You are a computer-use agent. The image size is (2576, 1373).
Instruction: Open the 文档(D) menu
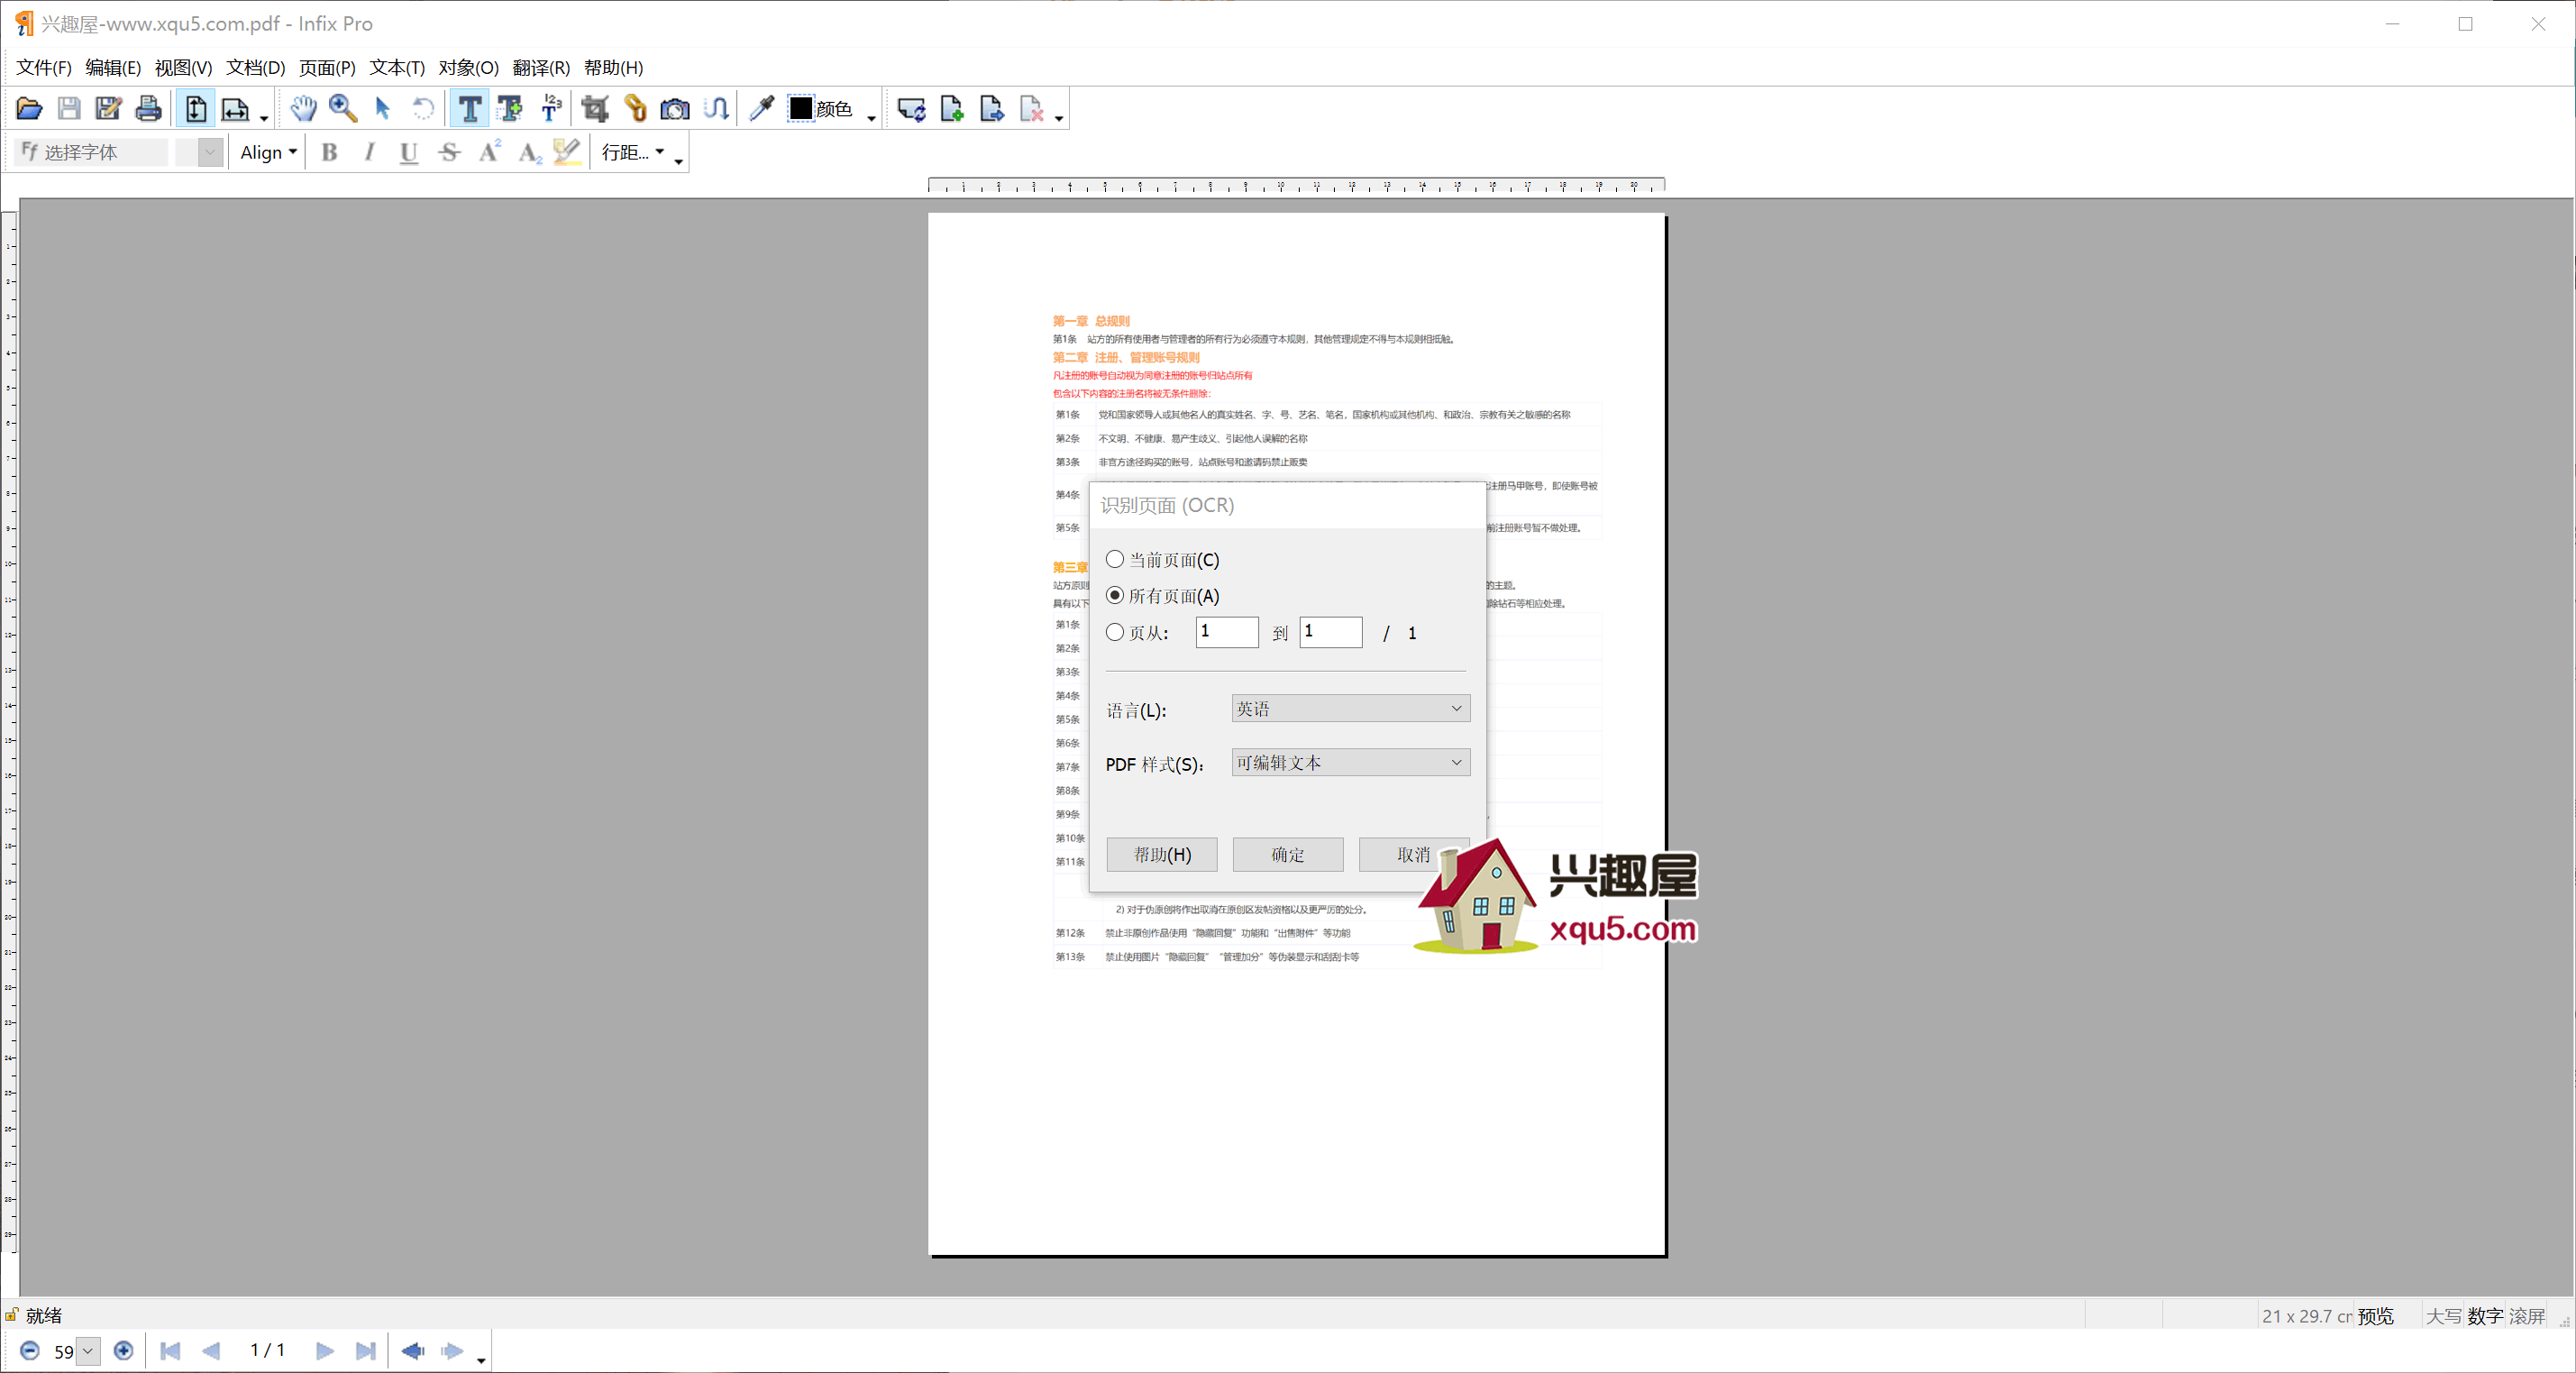point(255,67)
